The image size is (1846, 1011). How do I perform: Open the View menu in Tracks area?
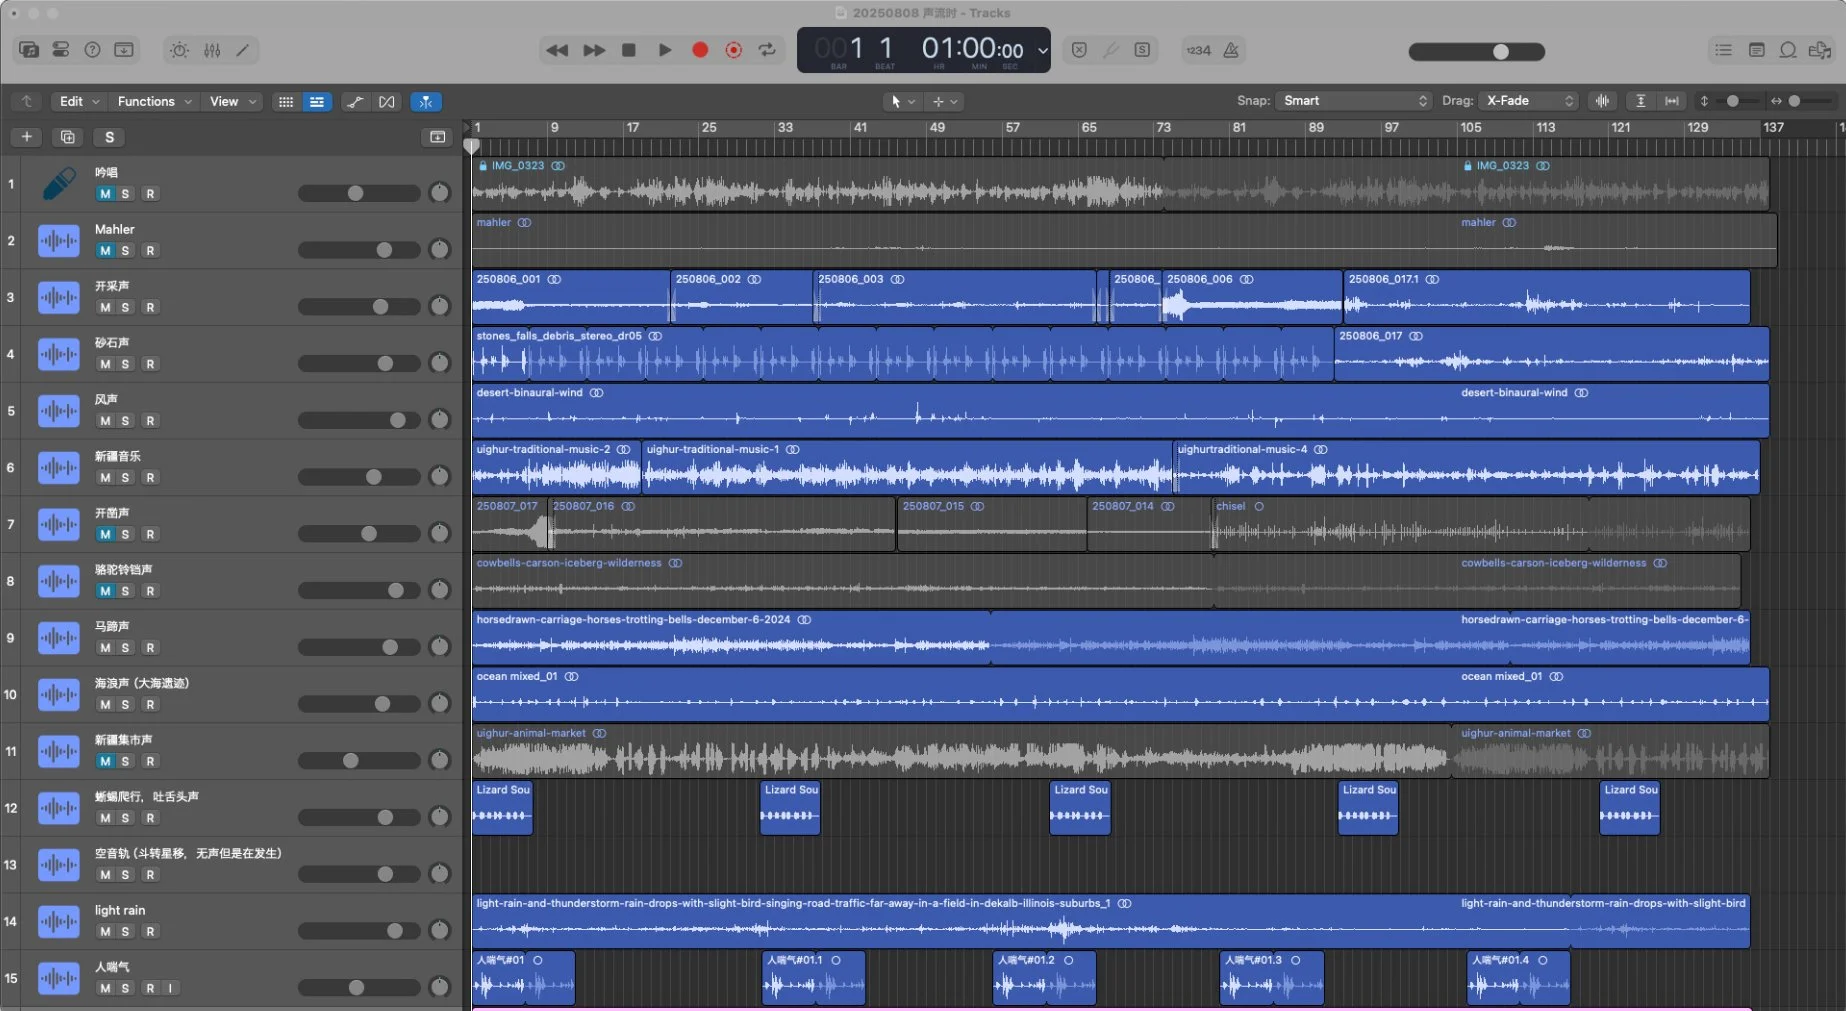[233, 101]
